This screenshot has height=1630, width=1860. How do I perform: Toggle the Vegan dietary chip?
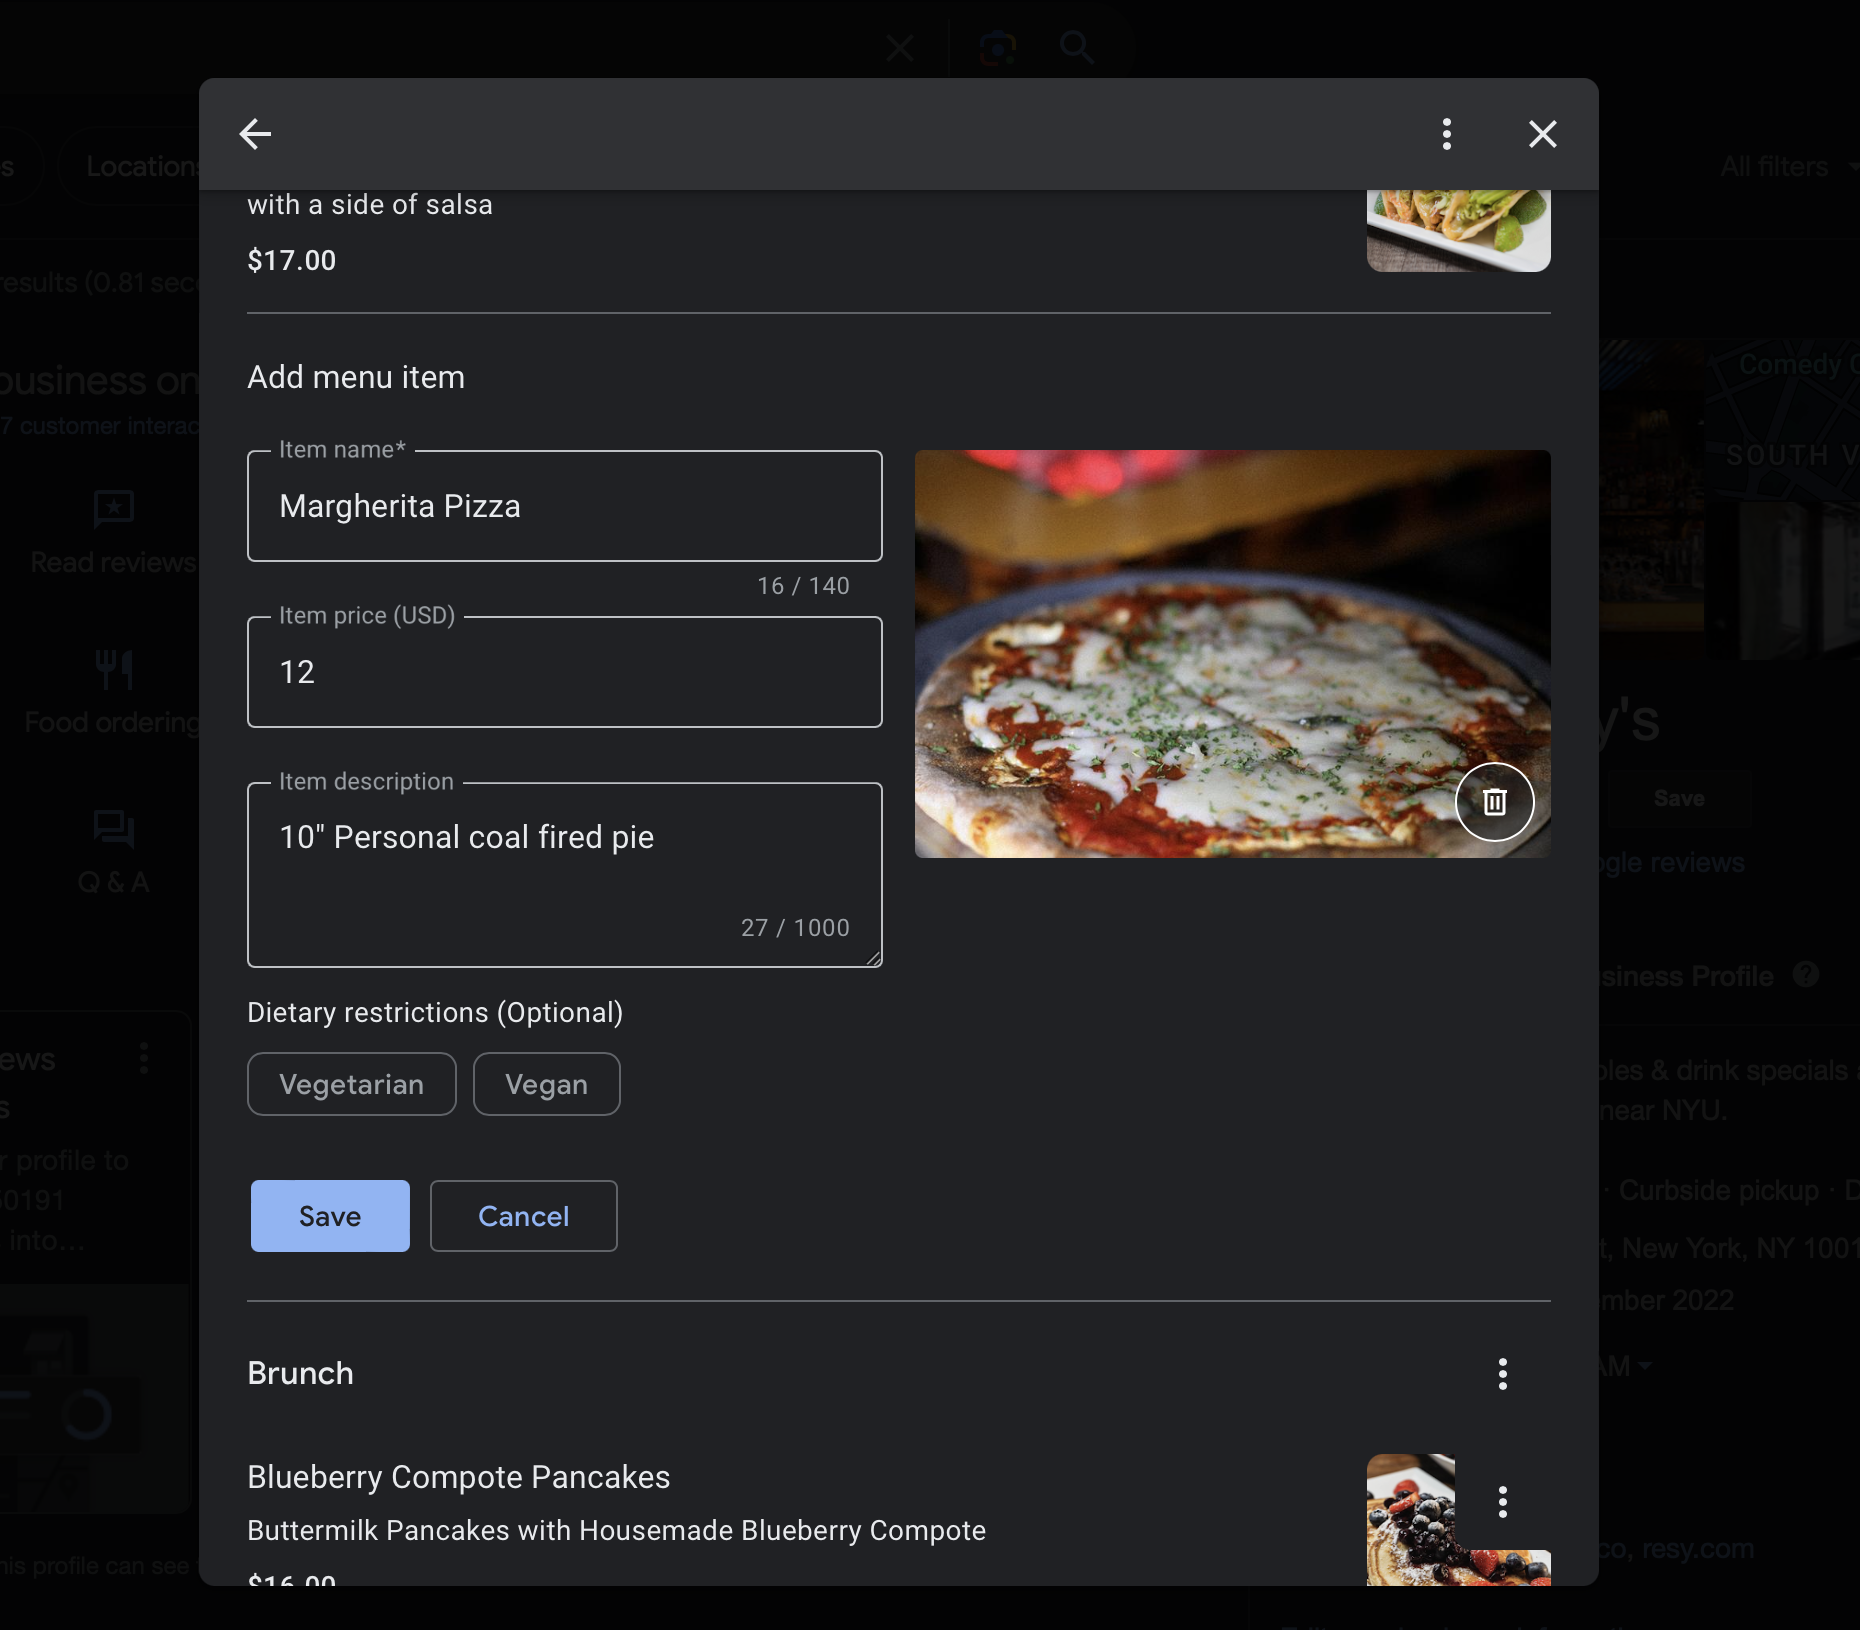click(x=546, y=1085)
